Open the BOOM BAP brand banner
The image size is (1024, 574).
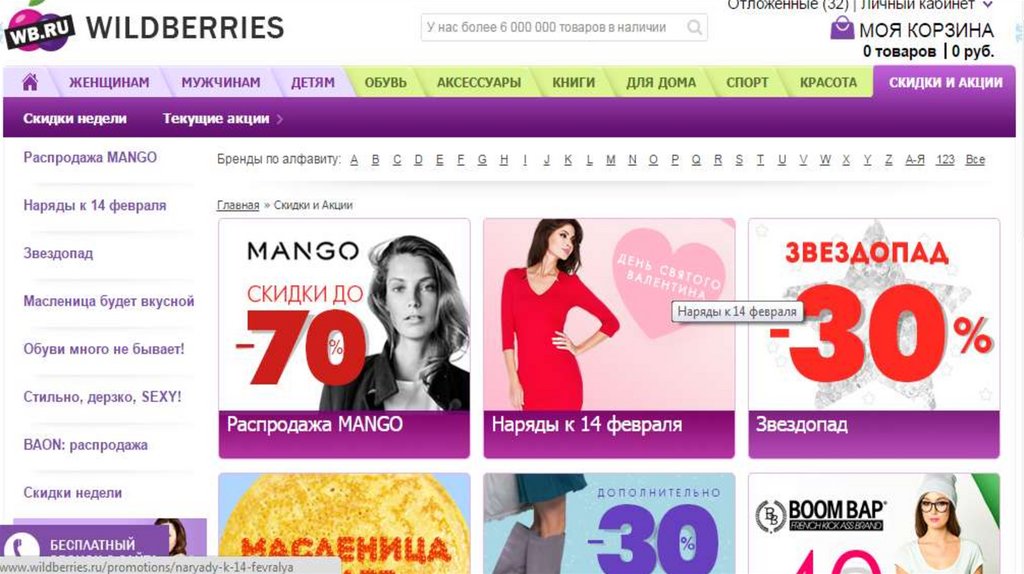[874, 524]
